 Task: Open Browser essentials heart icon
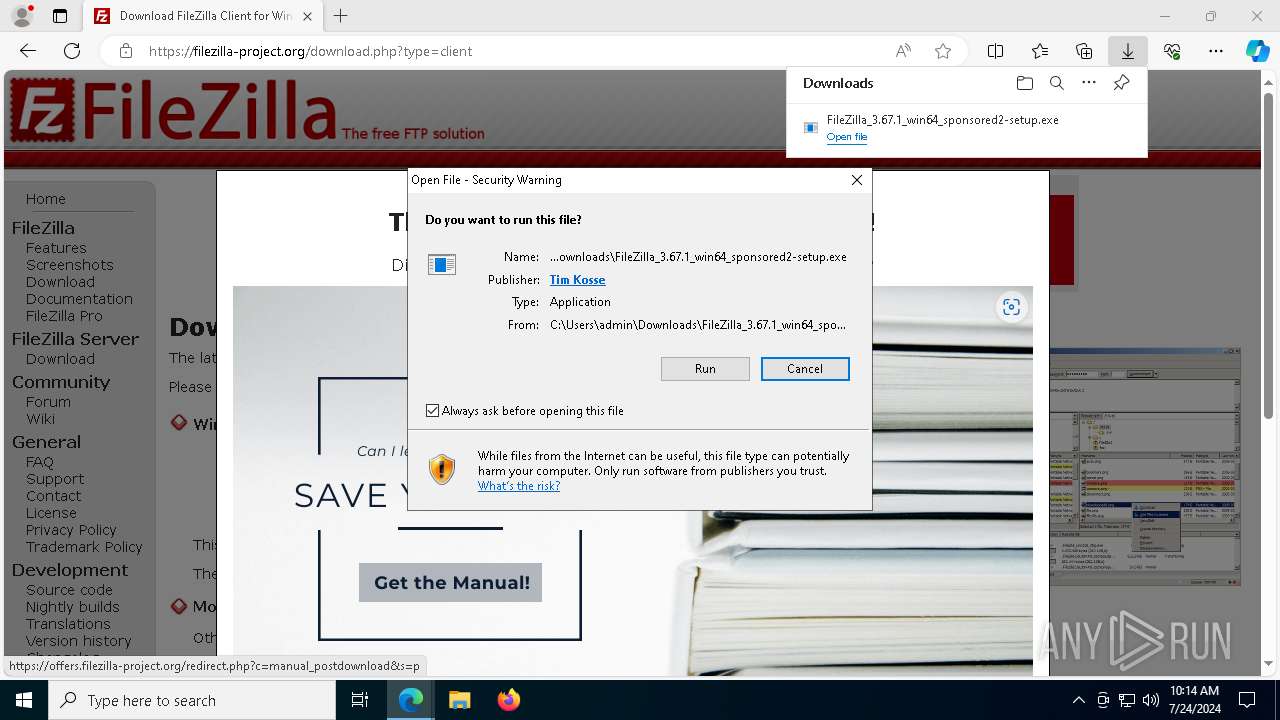coord(1172,51)
